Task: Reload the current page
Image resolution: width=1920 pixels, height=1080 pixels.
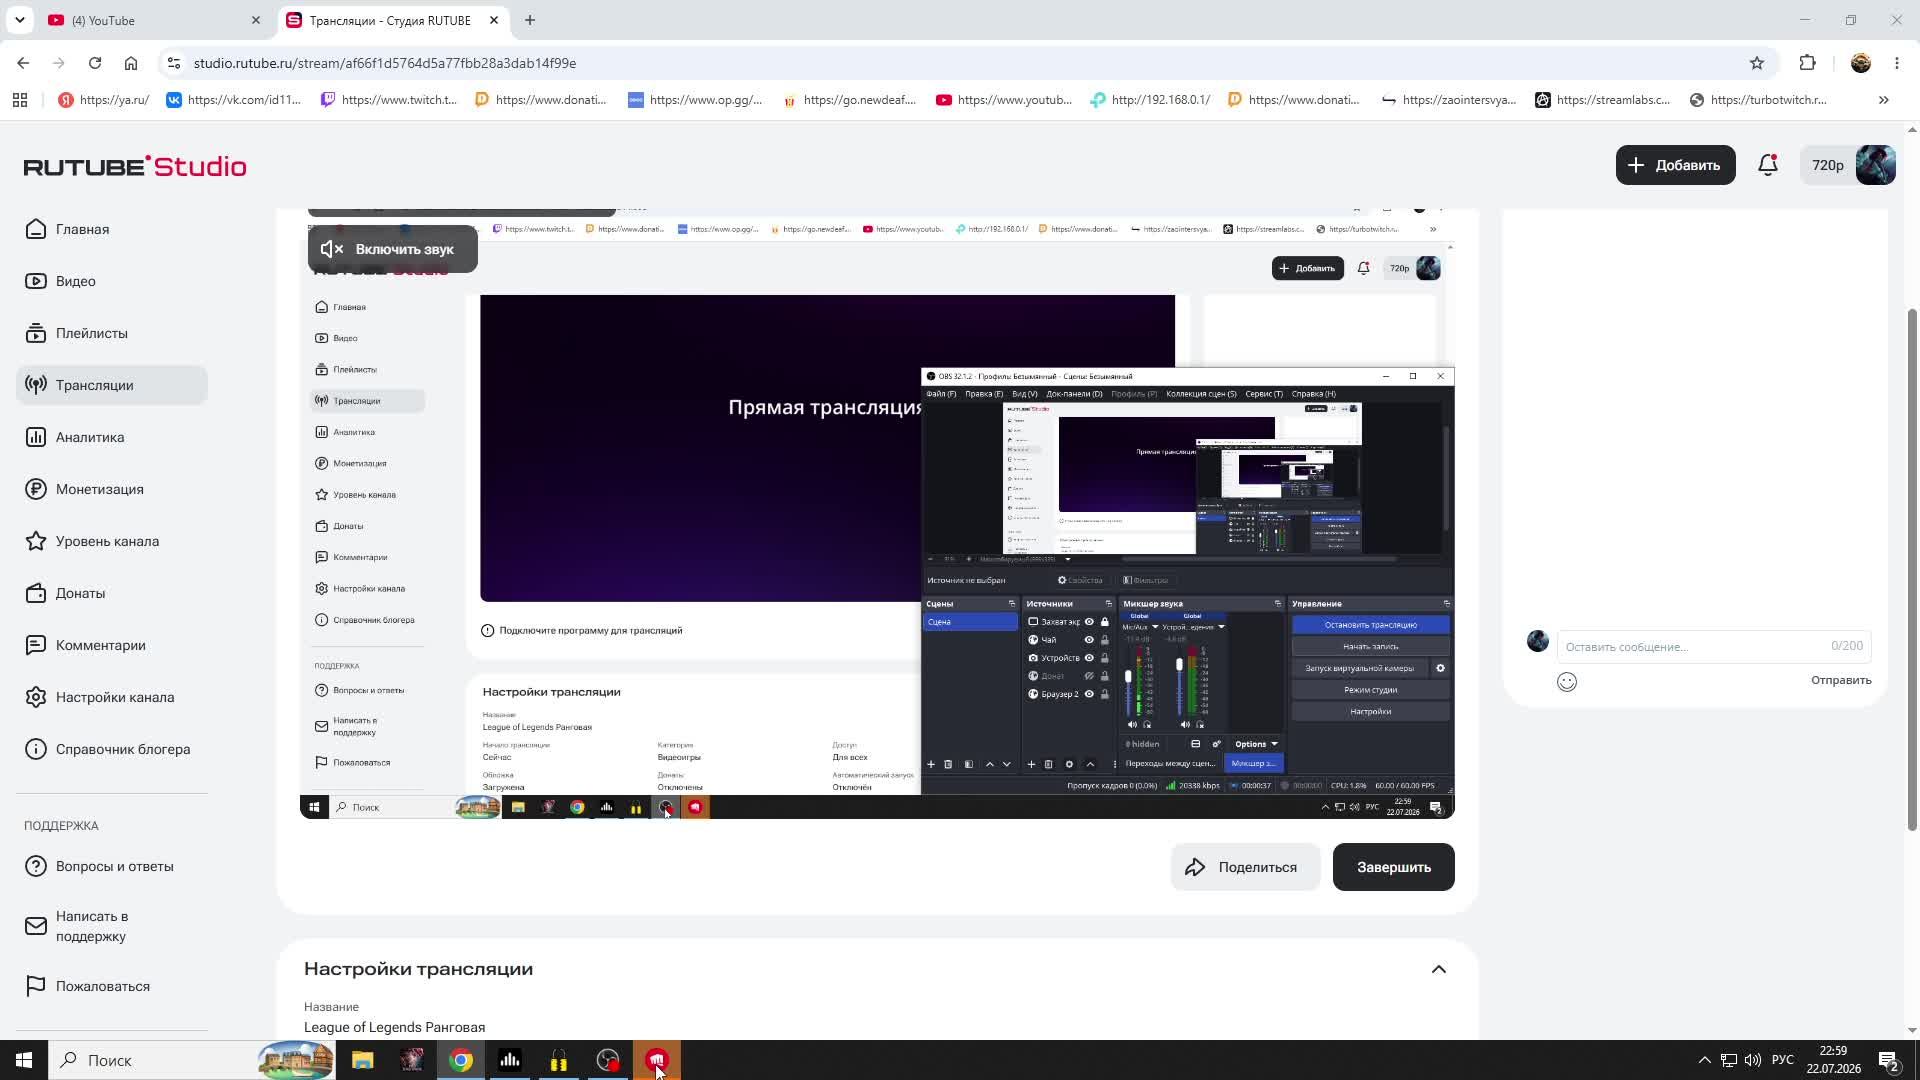Action: pyautogui.click(x=95, y=63)
